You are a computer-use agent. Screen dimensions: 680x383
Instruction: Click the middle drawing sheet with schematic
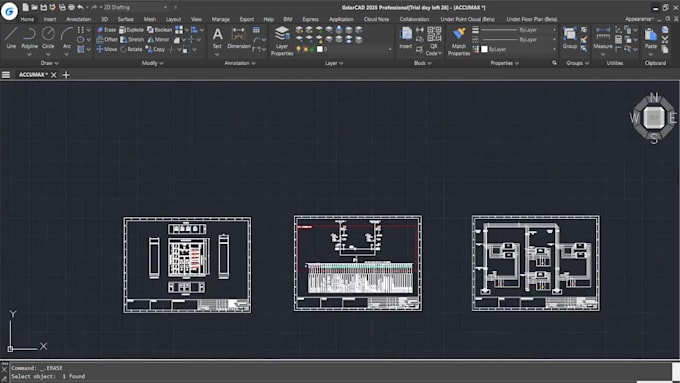[358, 263]
